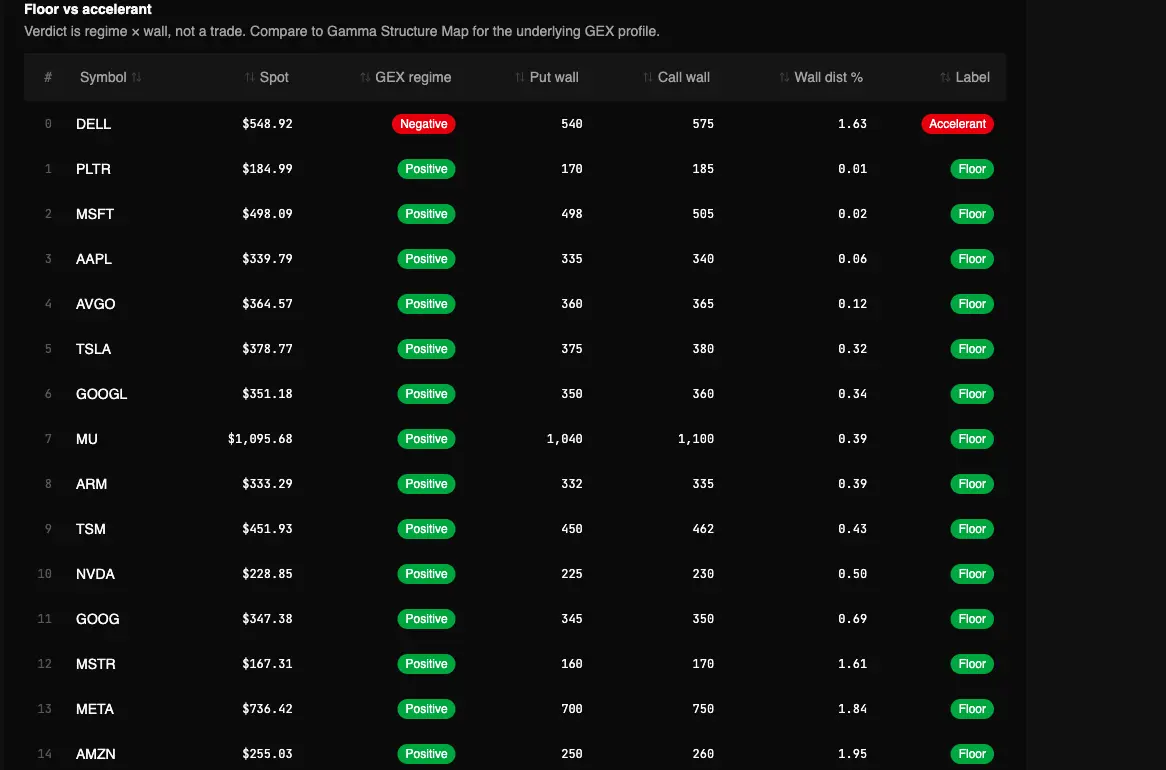Click AAPL's Positive regime badge

point(426,259)
